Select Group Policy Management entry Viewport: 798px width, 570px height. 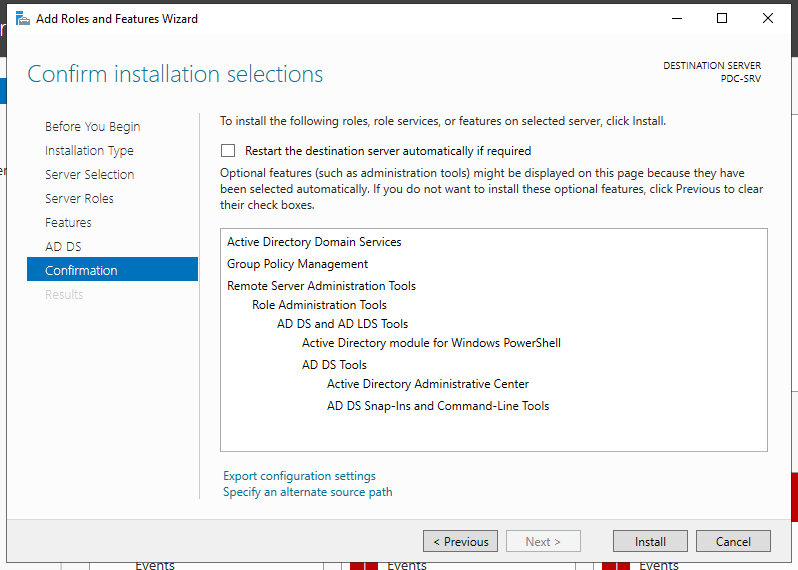click(x=297, y=264)
